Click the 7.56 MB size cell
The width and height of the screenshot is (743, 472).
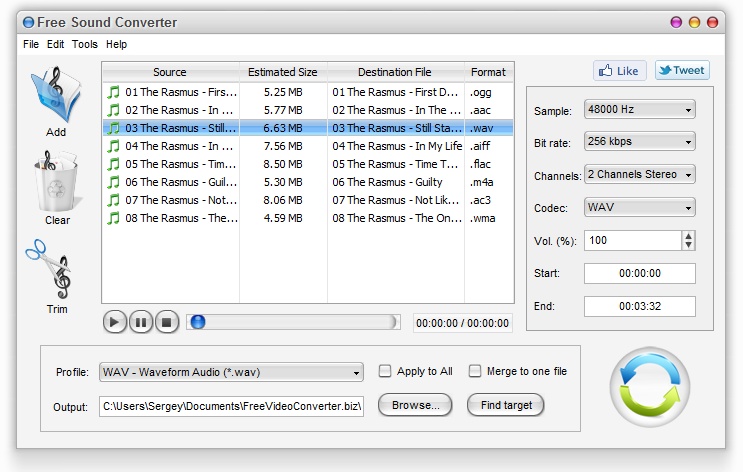[x=283, y=146]
